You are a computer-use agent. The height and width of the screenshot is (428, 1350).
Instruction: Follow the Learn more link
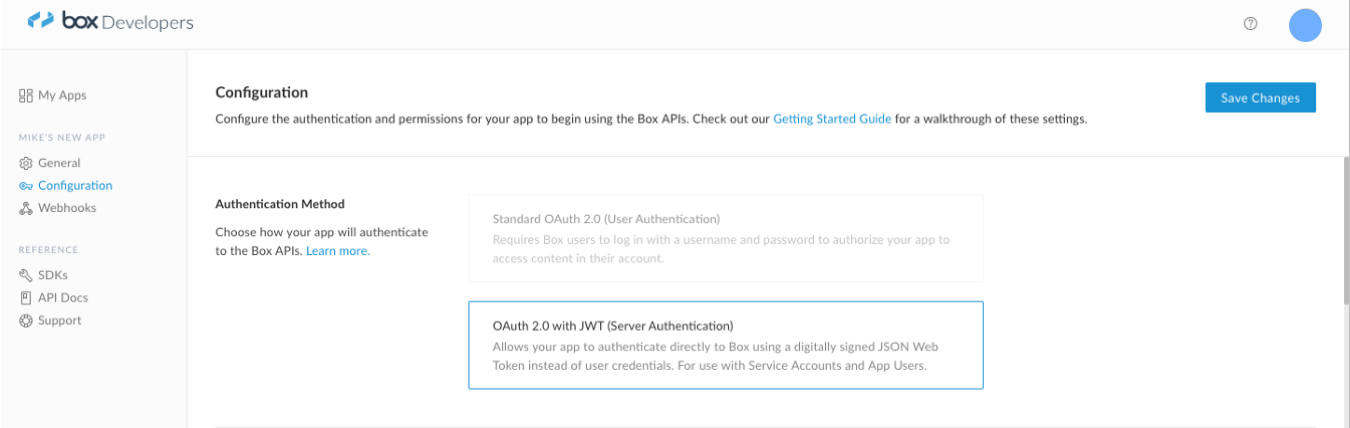[338, 251]
